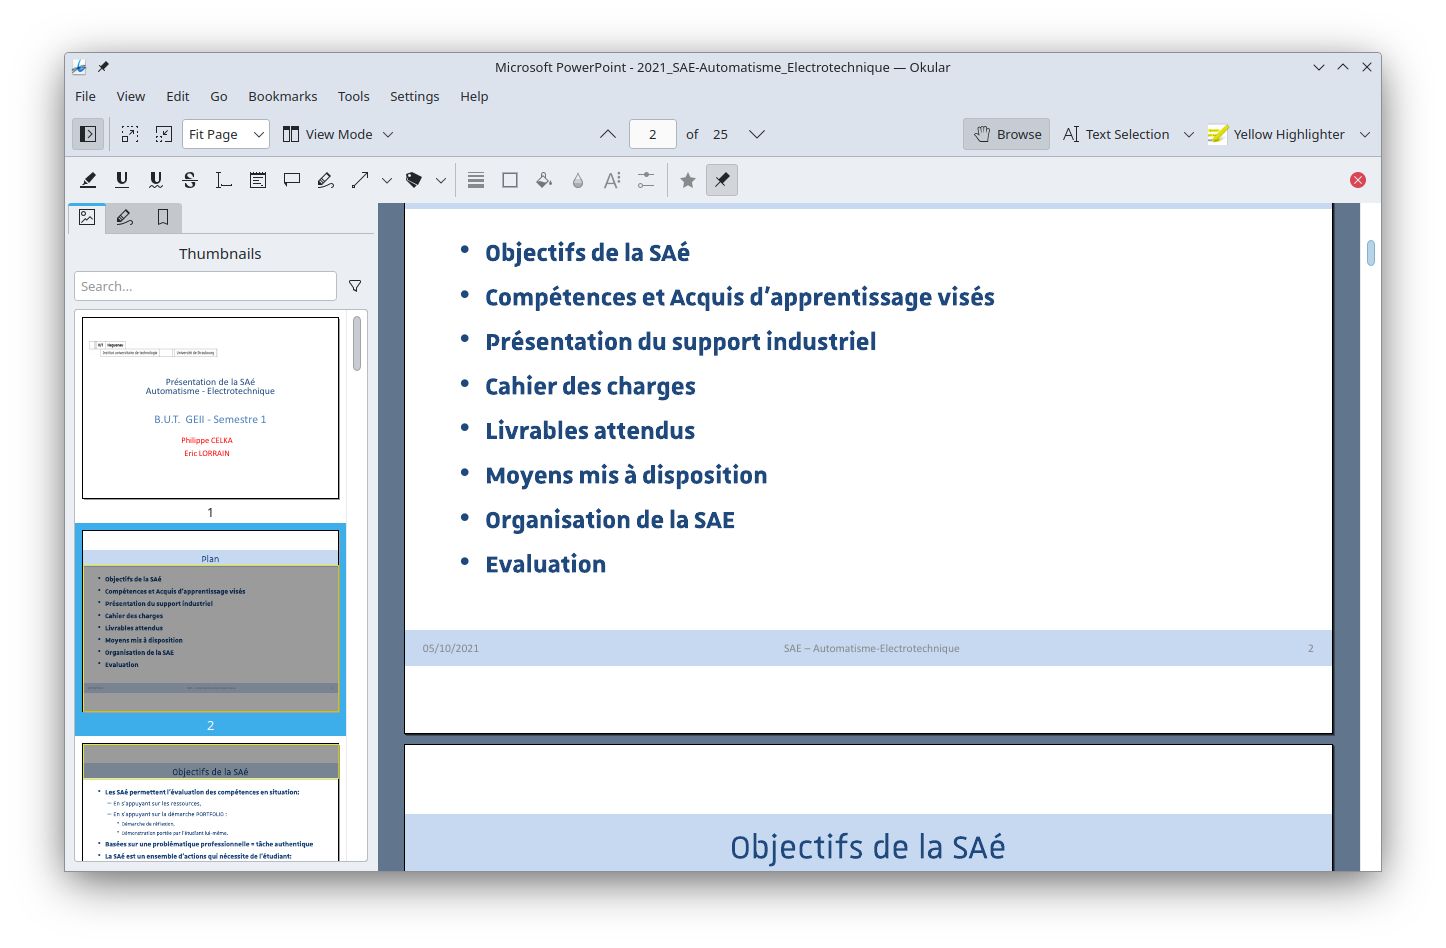This screenshot has width=1446, height=948.
Task: Select the Strike out annotation tool
Action: pyautogui.click(x=190, y=180)
